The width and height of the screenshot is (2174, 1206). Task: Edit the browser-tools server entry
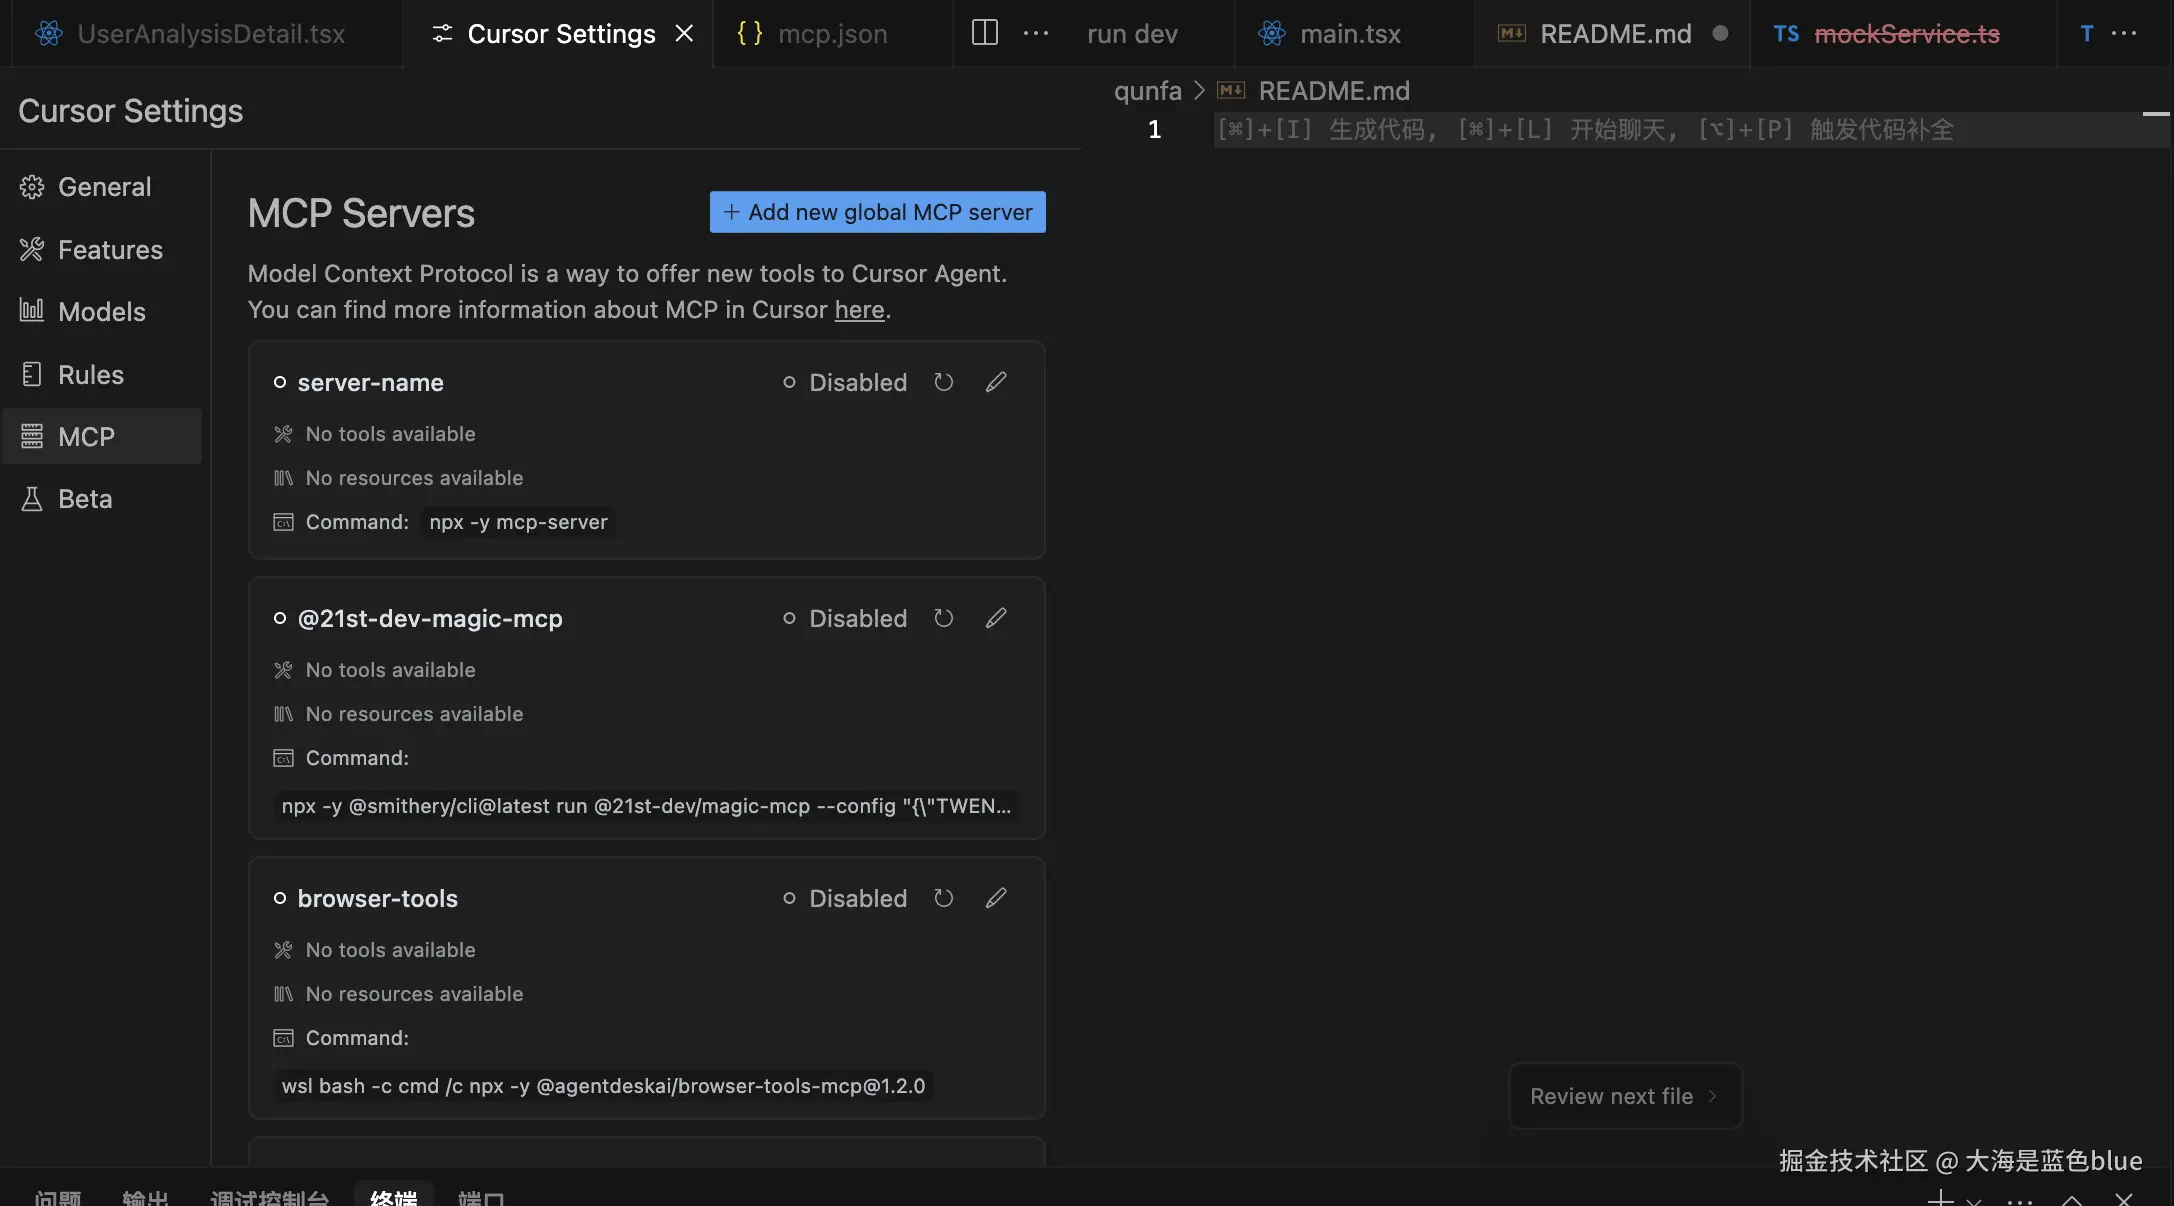pyautogui.click(x=996, y=899)
